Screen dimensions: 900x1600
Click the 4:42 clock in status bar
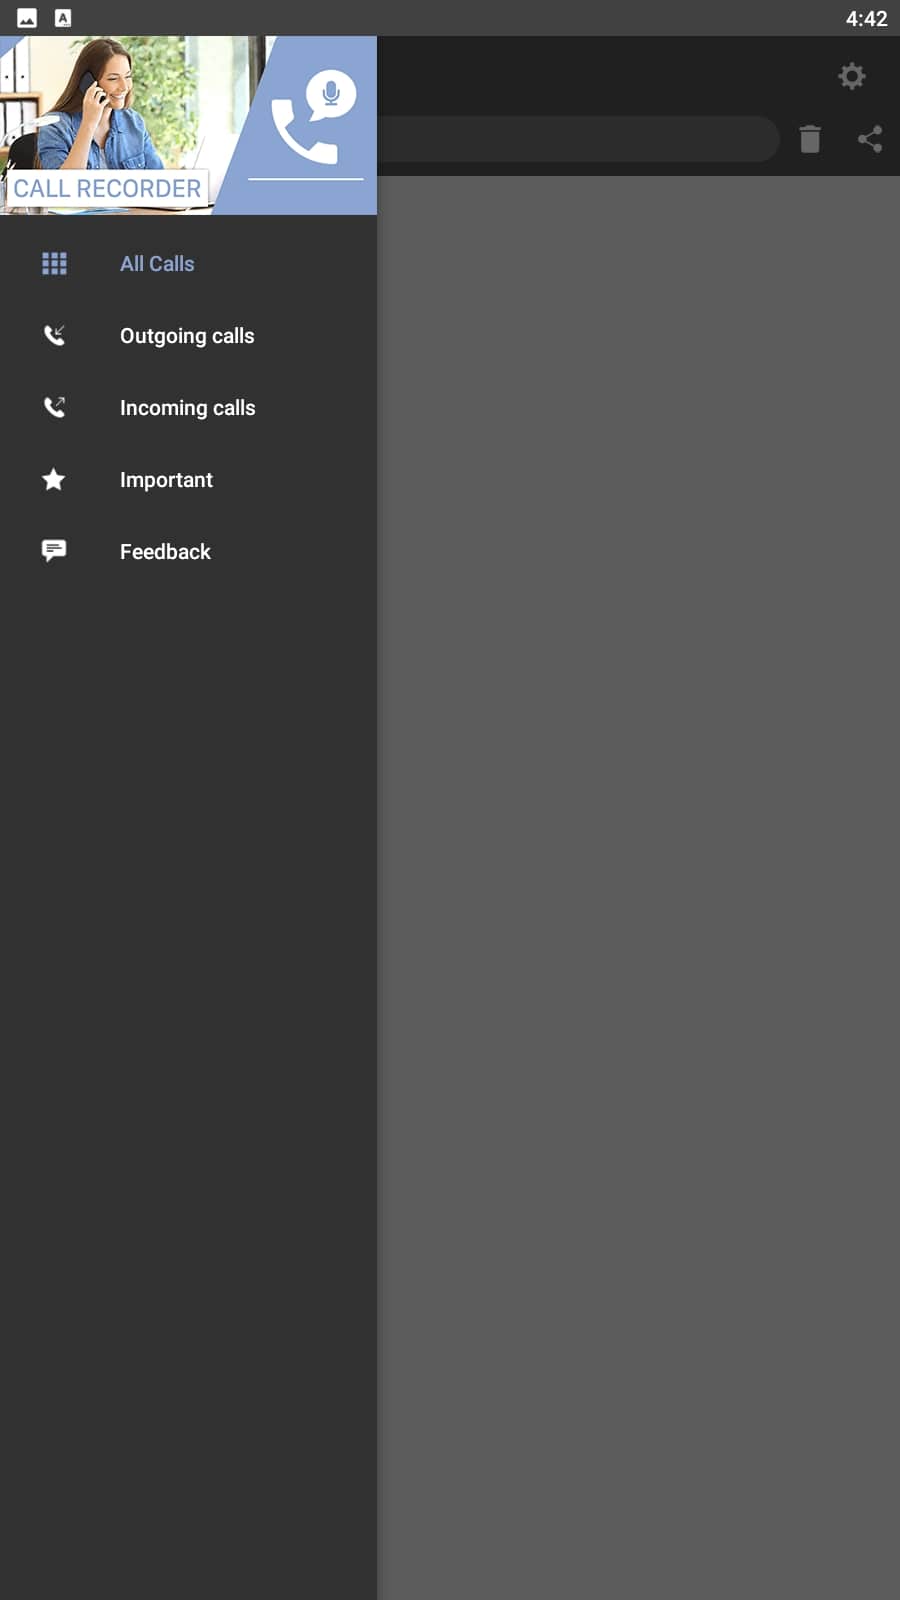pyautogui.click(x=866, y=19)
